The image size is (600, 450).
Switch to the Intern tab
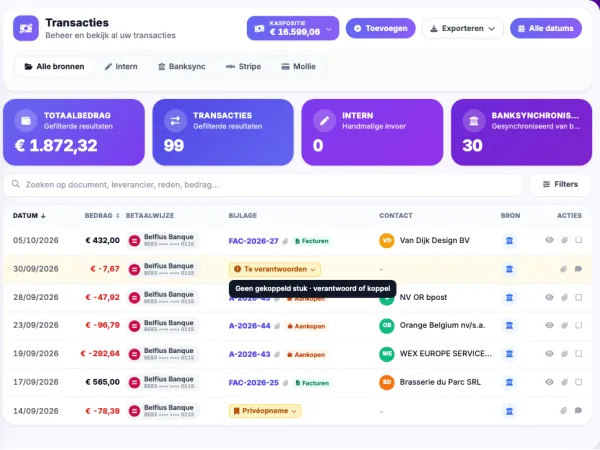click(121, 67)
